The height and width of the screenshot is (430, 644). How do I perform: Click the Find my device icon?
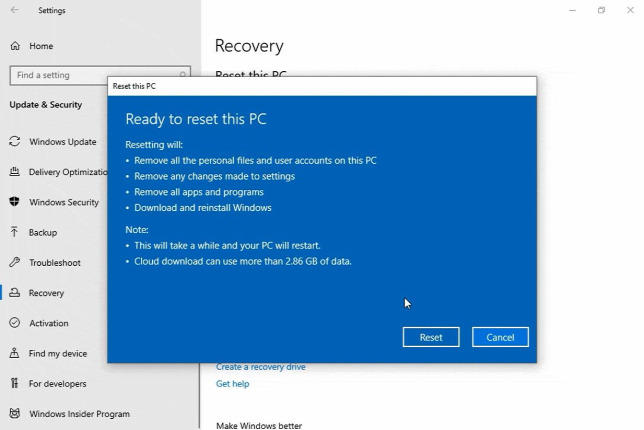pyautogui.click(x=15, y=353)
